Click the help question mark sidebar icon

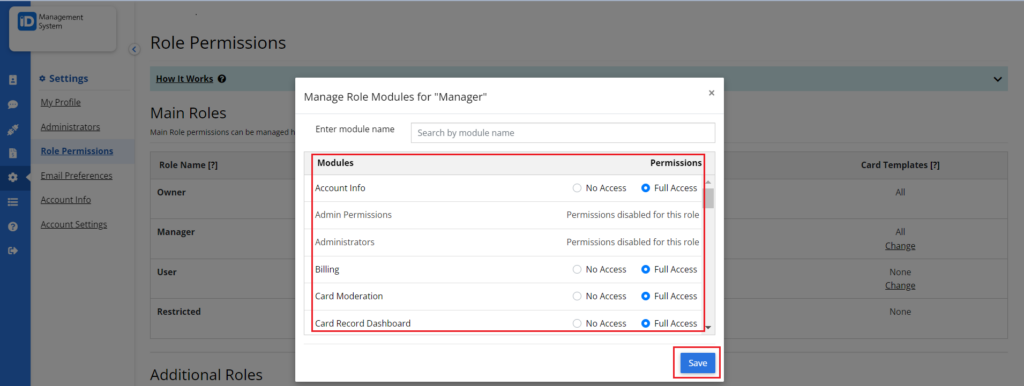coord(12,226)
